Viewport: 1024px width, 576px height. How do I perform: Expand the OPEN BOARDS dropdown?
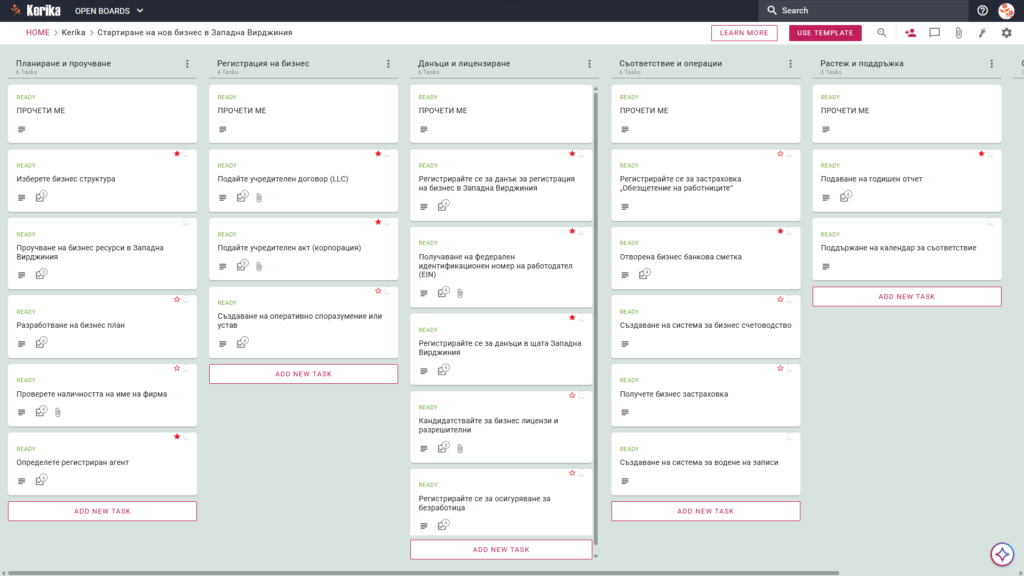coord(109,10)
